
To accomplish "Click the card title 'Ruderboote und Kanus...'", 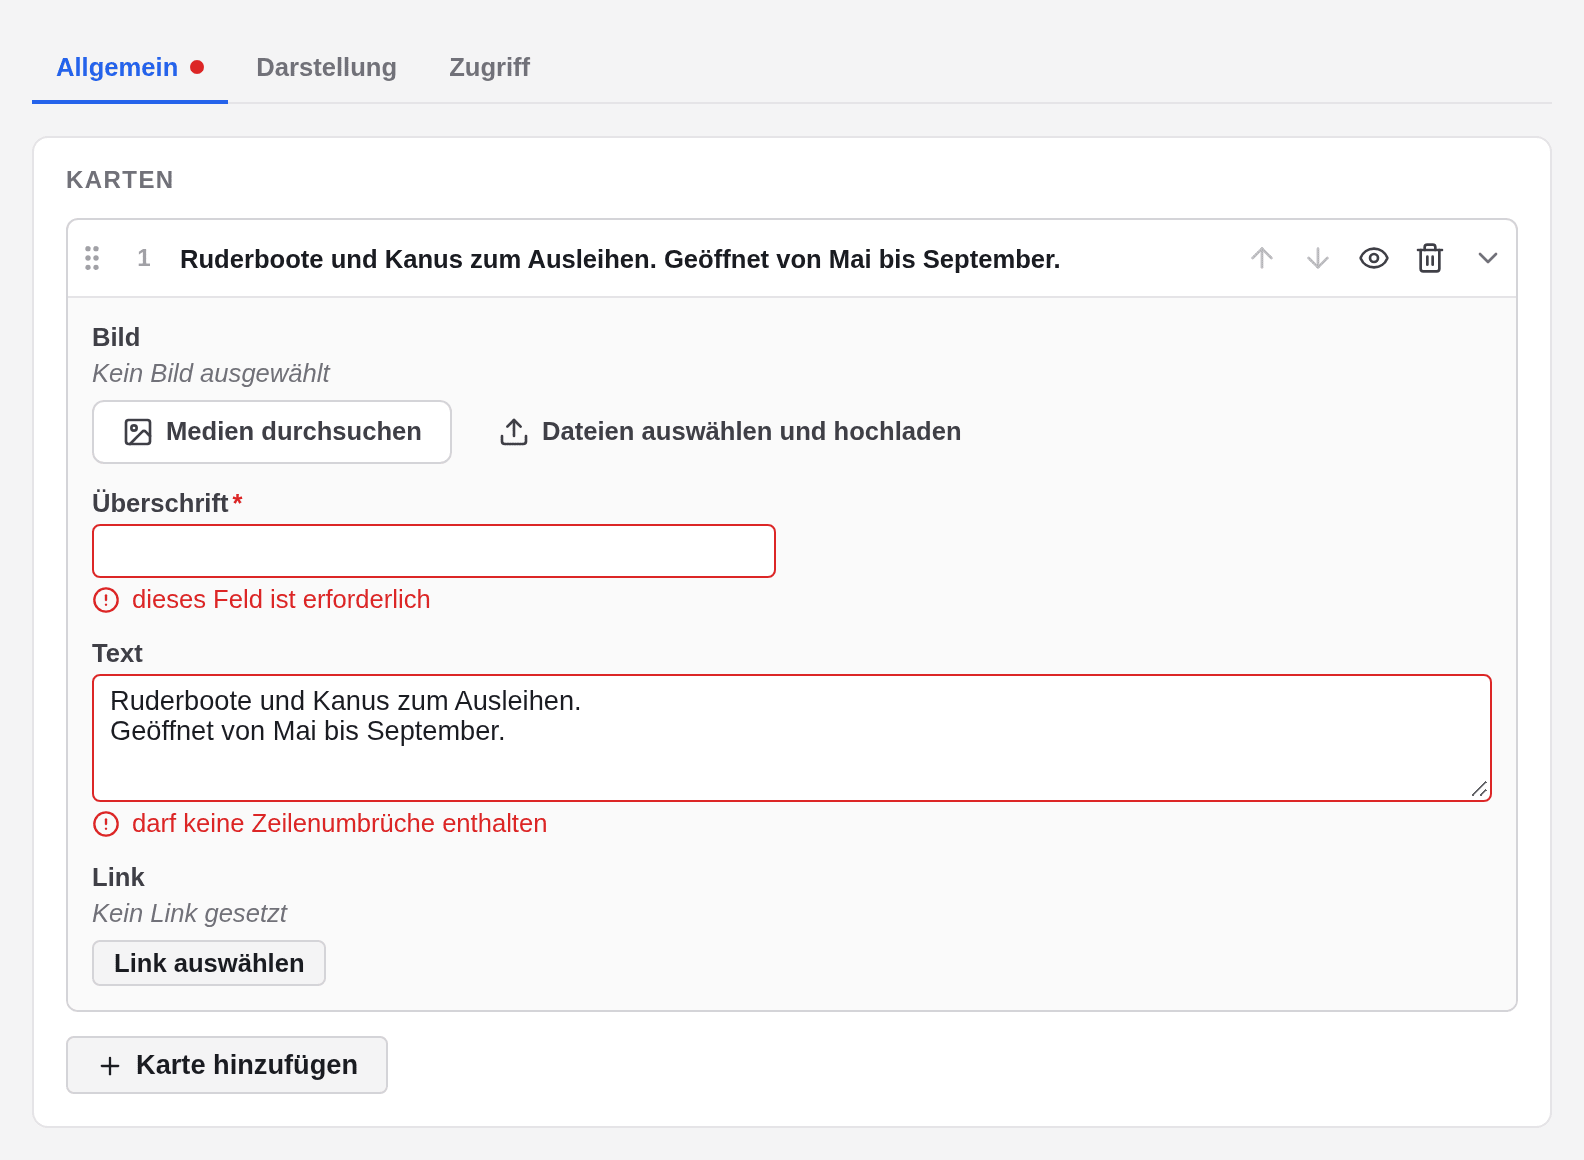I will tap(620, 259).
